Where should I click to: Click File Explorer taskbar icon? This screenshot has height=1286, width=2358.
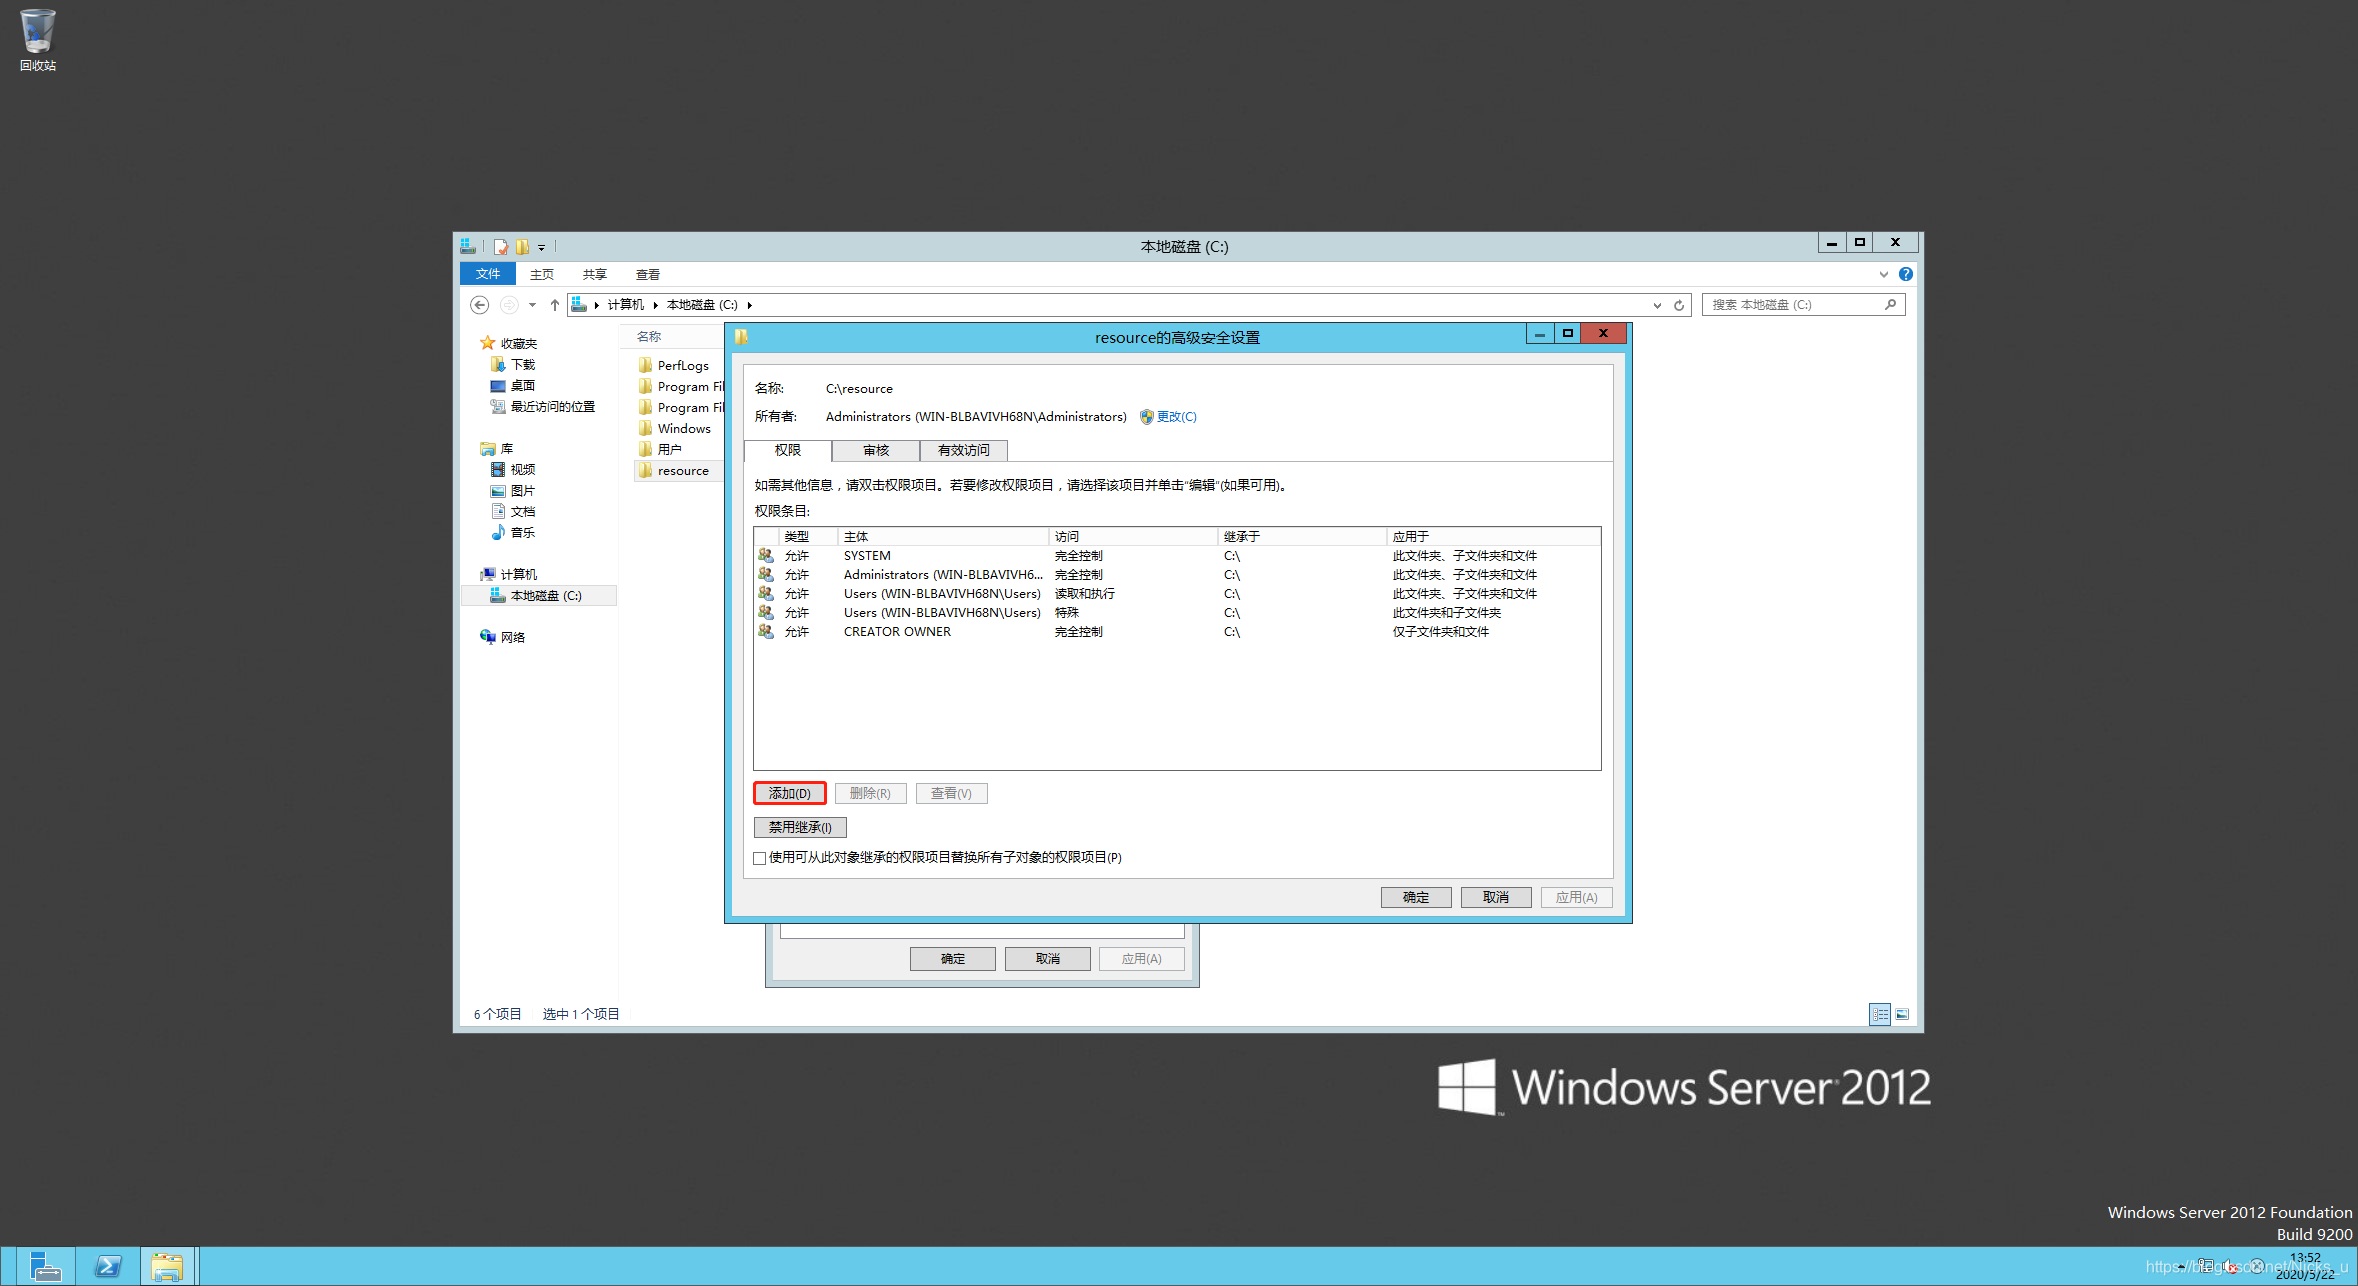167,1266
